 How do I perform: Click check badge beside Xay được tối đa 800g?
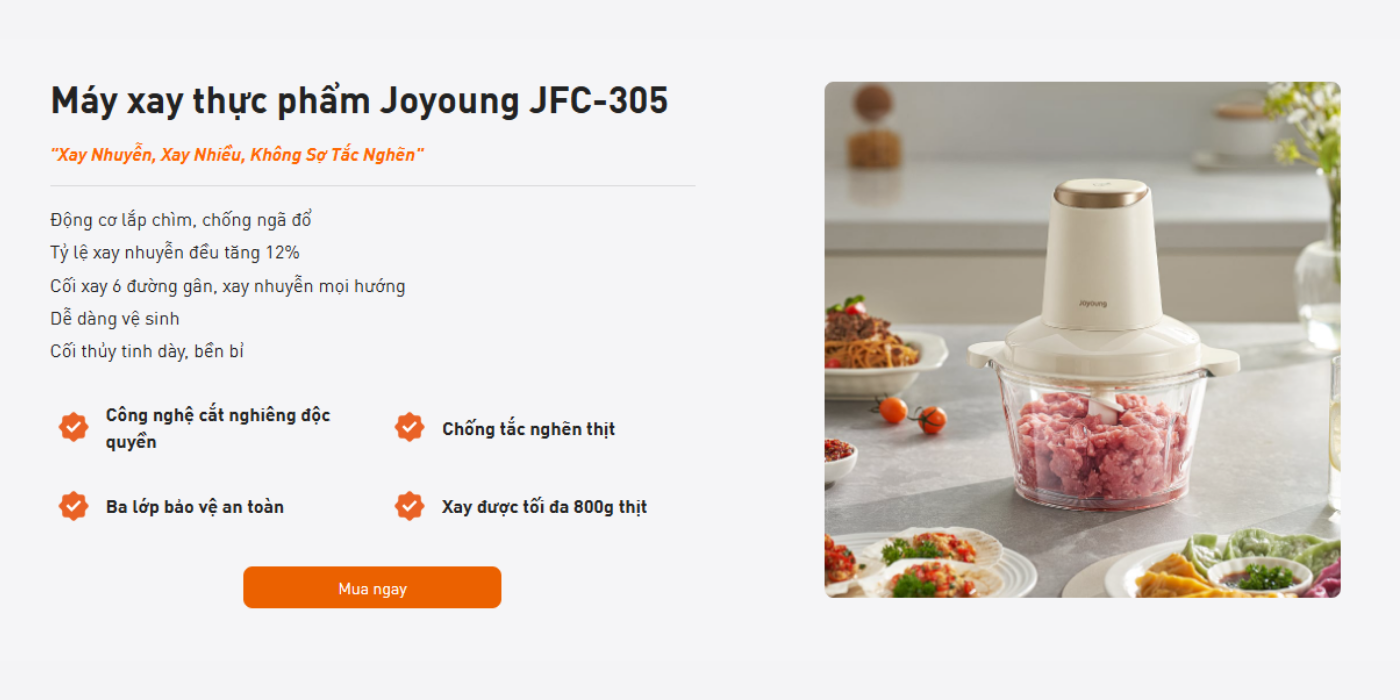[x=409, y=506]
